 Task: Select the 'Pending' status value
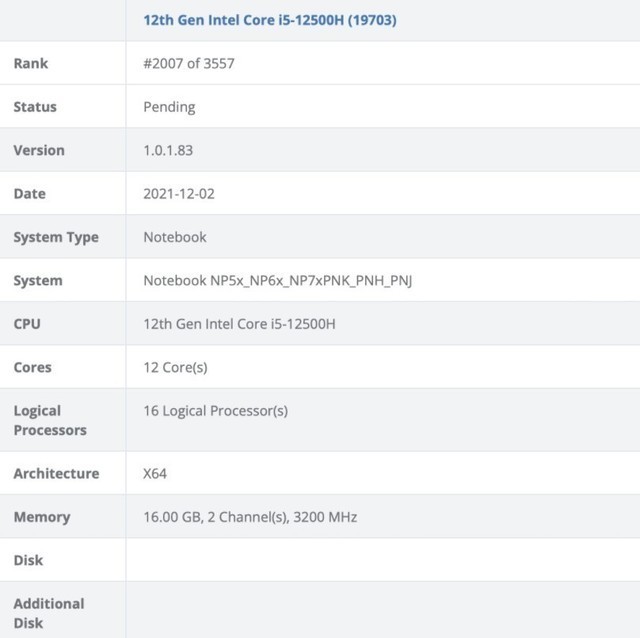[169, 107]
